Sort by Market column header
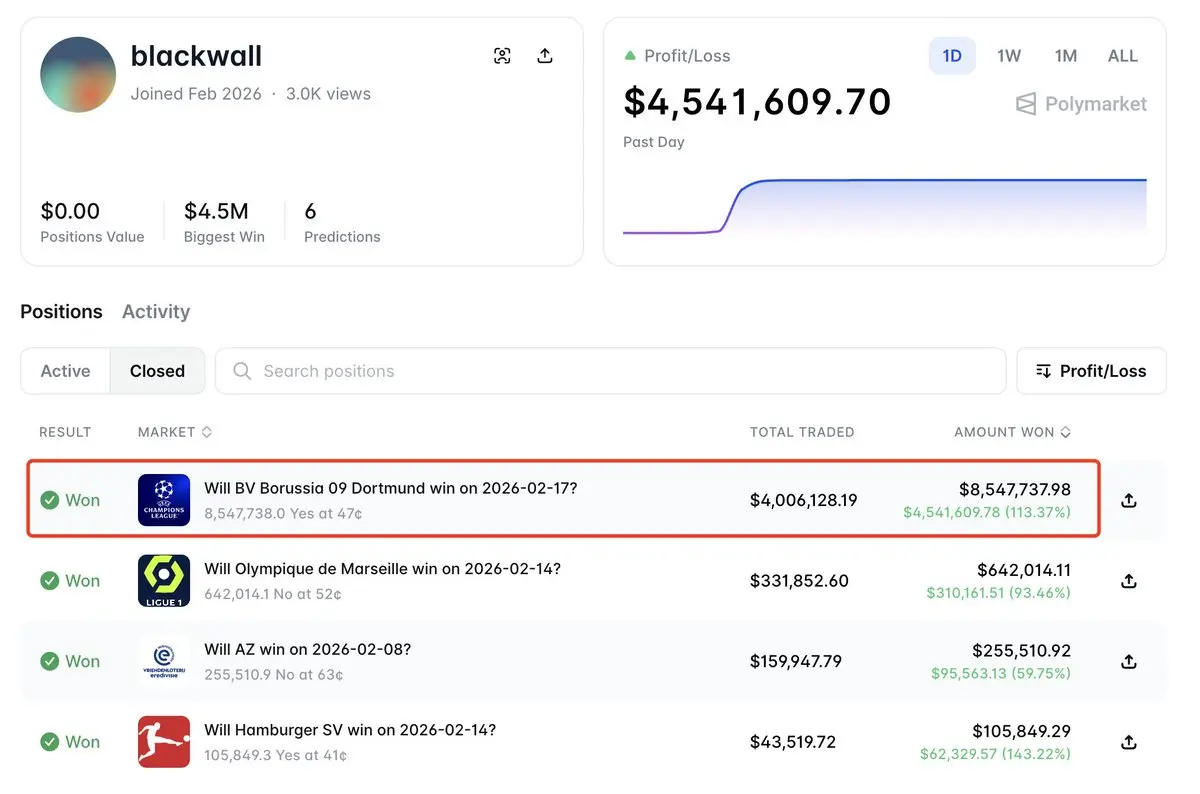1200x794 pixels. [175, 432]
